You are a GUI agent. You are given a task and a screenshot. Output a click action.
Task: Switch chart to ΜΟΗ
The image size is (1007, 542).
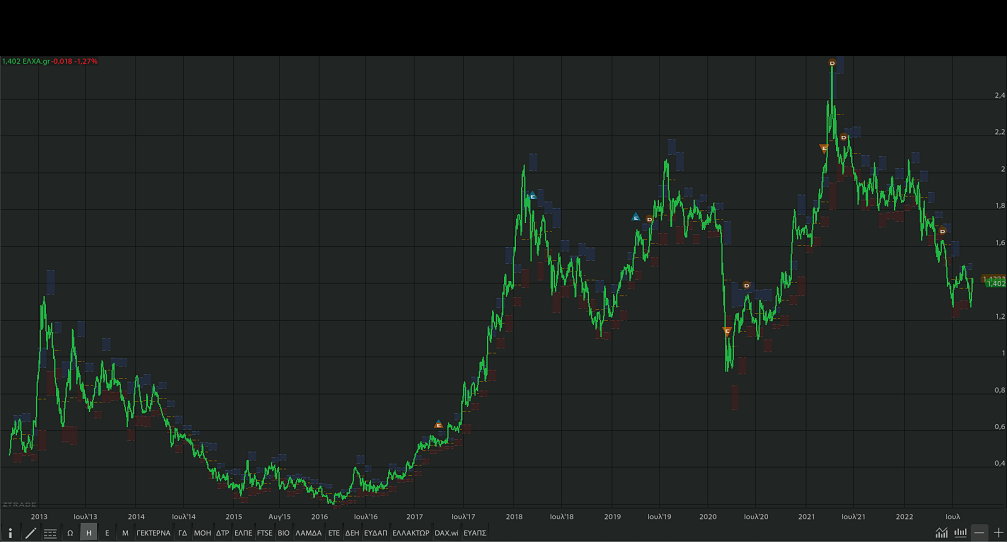click(x=202, y=533)
